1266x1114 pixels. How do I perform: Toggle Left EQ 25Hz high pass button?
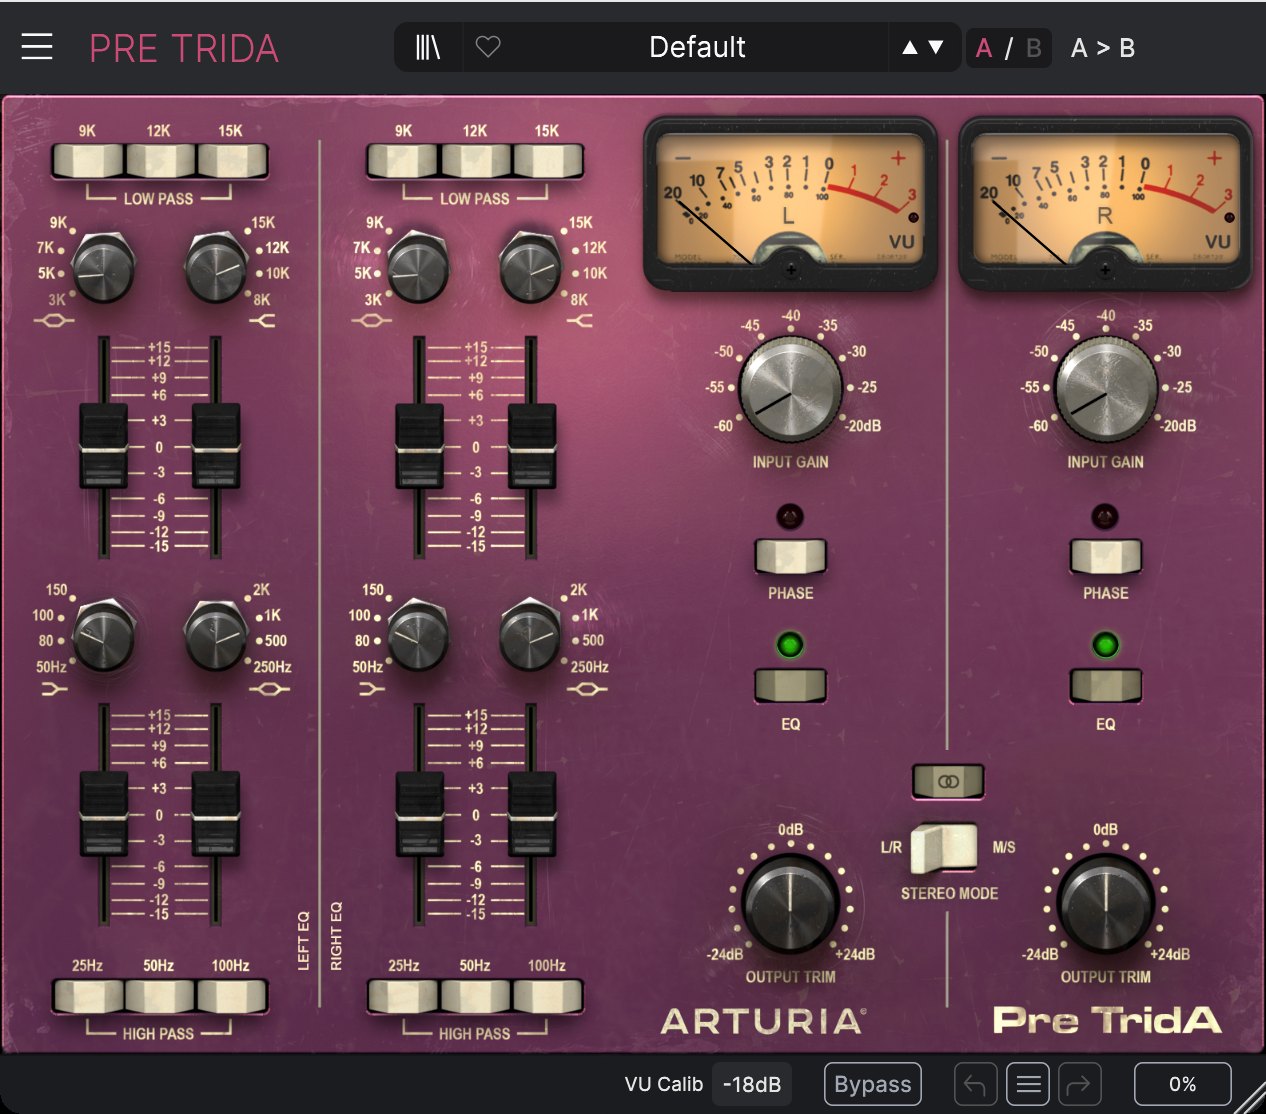pos(88,996)
